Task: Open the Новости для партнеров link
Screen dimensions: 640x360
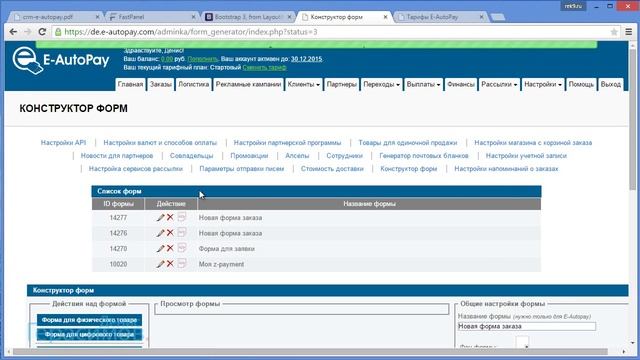Action: pos(117,156)
